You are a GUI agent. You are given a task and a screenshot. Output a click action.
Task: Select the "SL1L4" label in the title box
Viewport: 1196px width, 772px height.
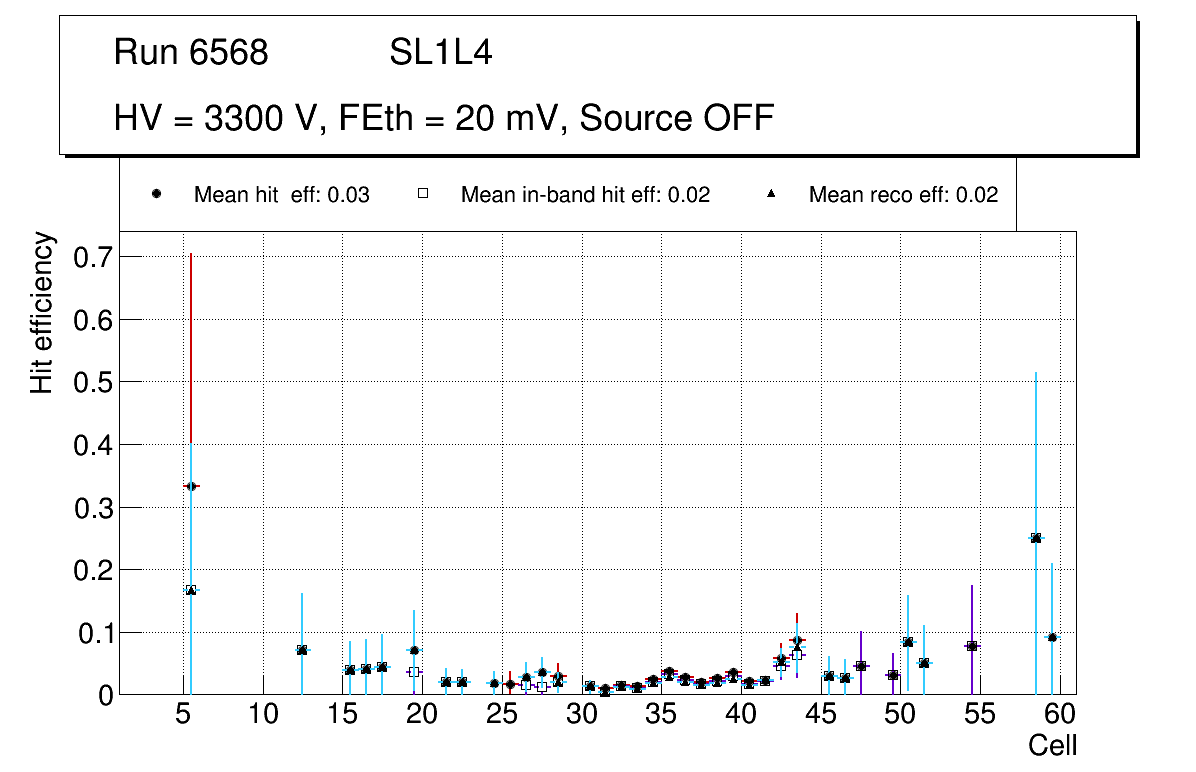[440, 53]
